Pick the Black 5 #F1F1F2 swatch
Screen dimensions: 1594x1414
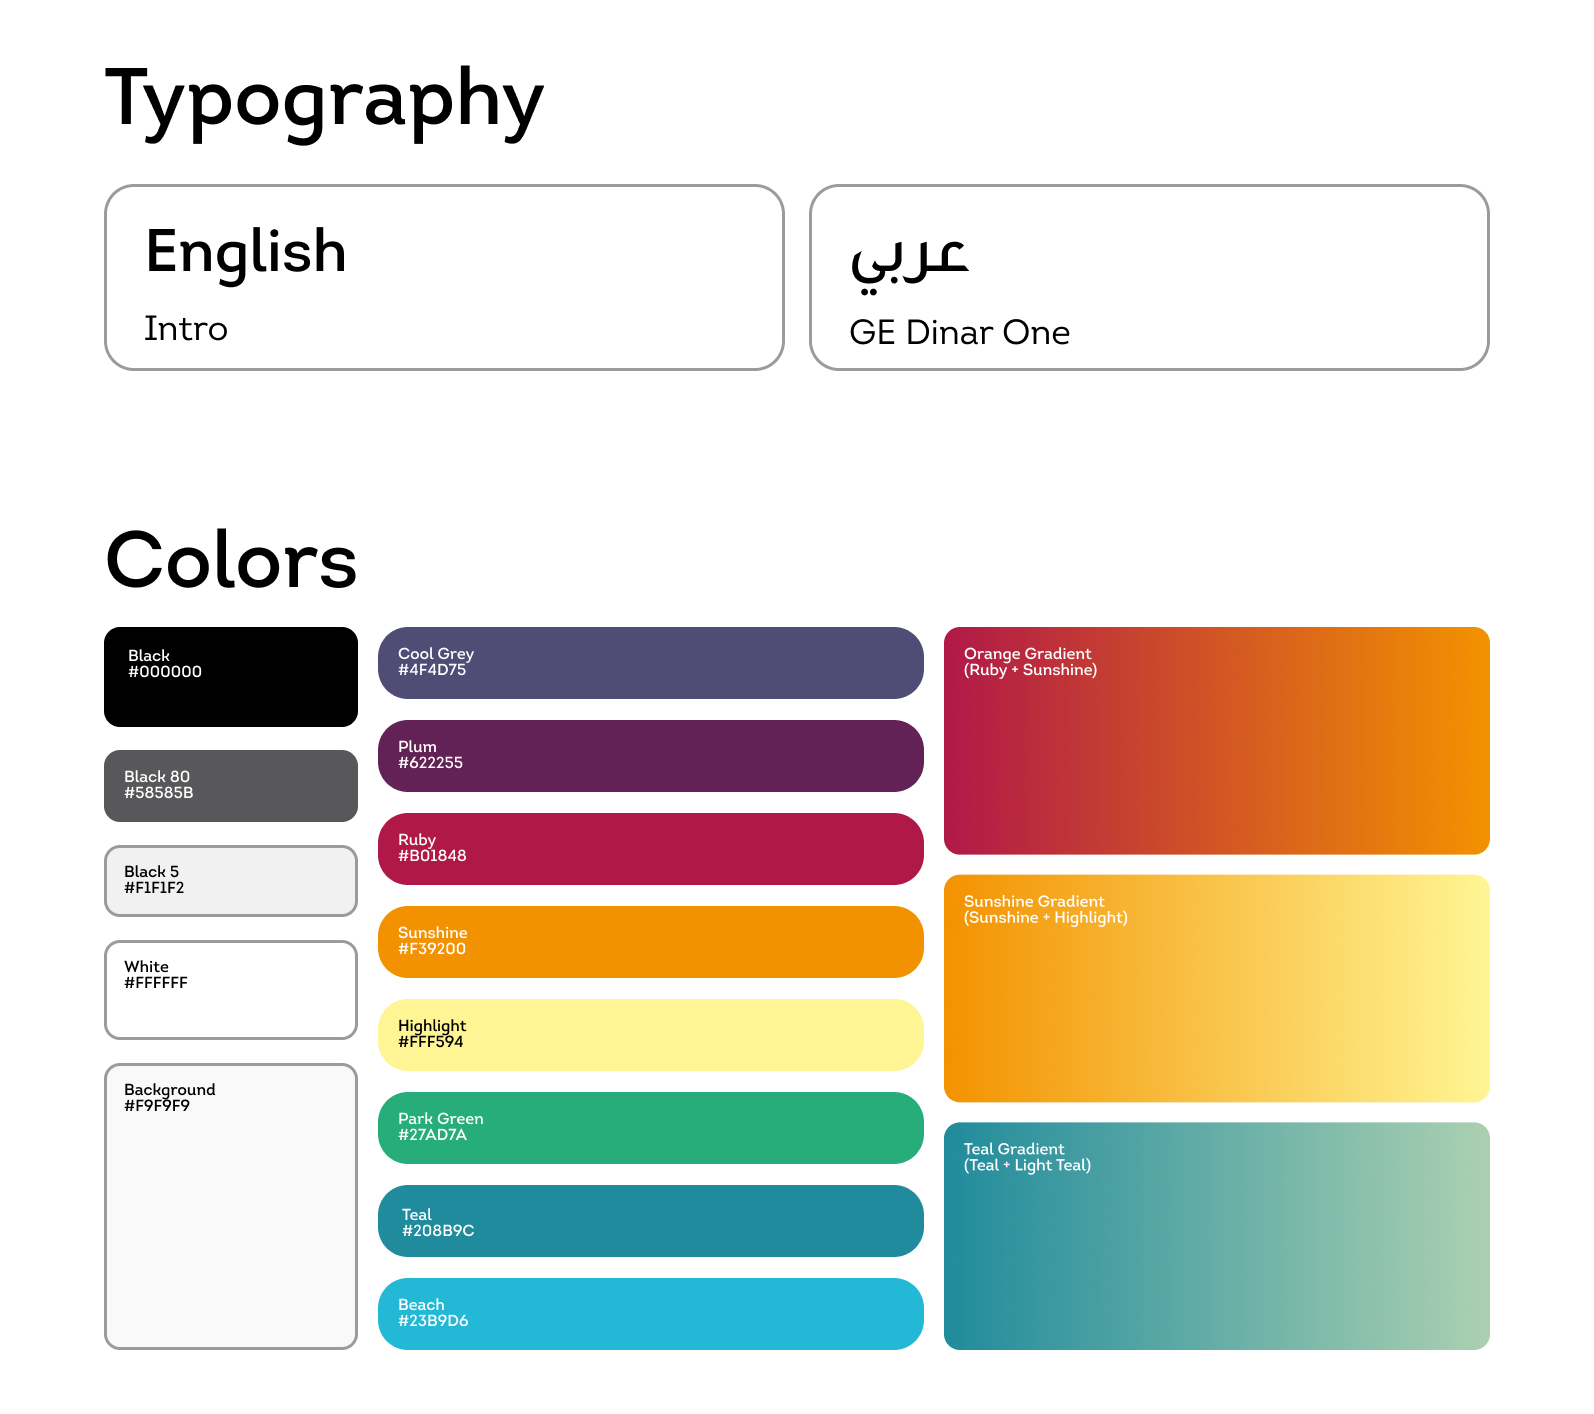[231, 881]
